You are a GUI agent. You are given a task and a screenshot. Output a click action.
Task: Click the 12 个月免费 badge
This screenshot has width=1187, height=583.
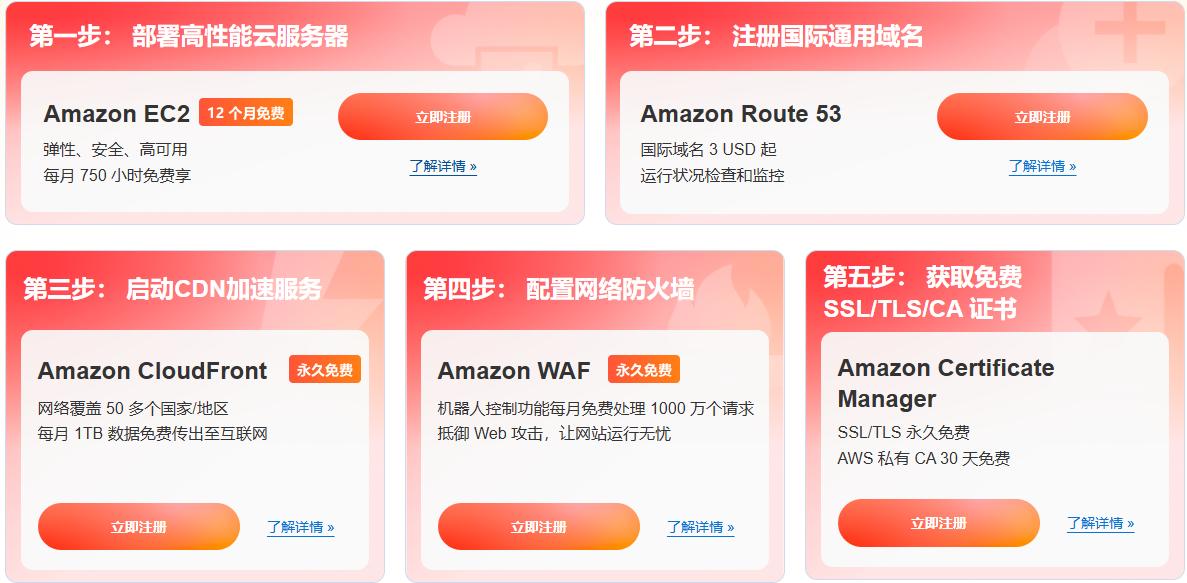pyautogui.click(x=246, y=113)
